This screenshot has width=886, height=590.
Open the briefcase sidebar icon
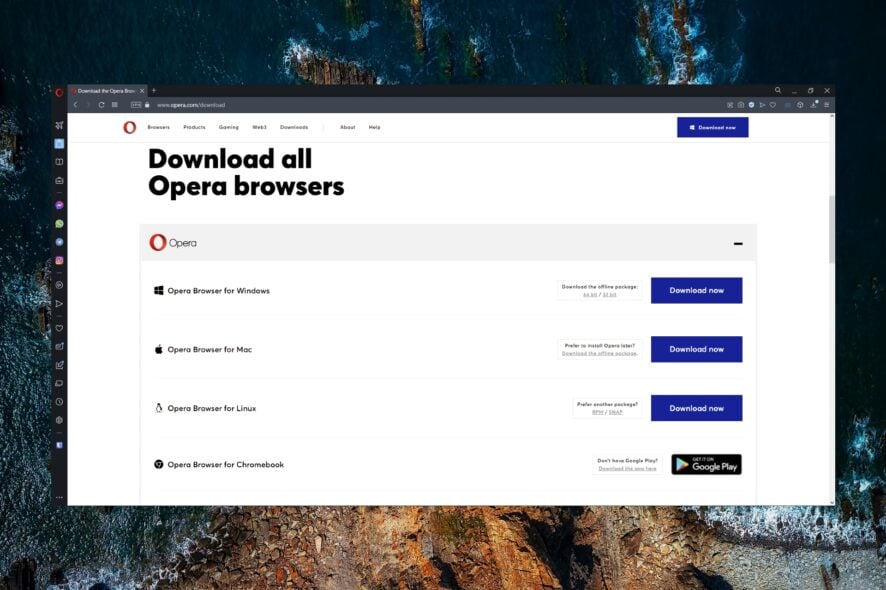click(x=59, y=181)
